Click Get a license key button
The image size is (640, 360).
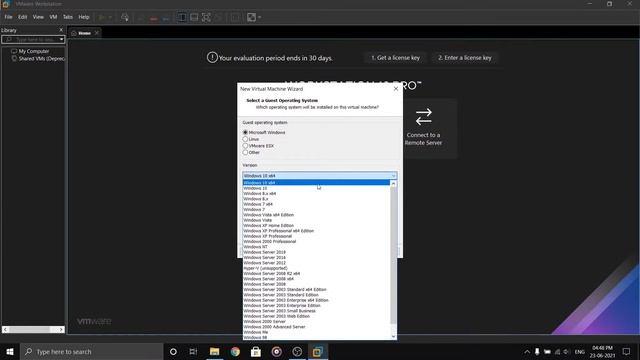pyautogui.click(x=395, y=58)
